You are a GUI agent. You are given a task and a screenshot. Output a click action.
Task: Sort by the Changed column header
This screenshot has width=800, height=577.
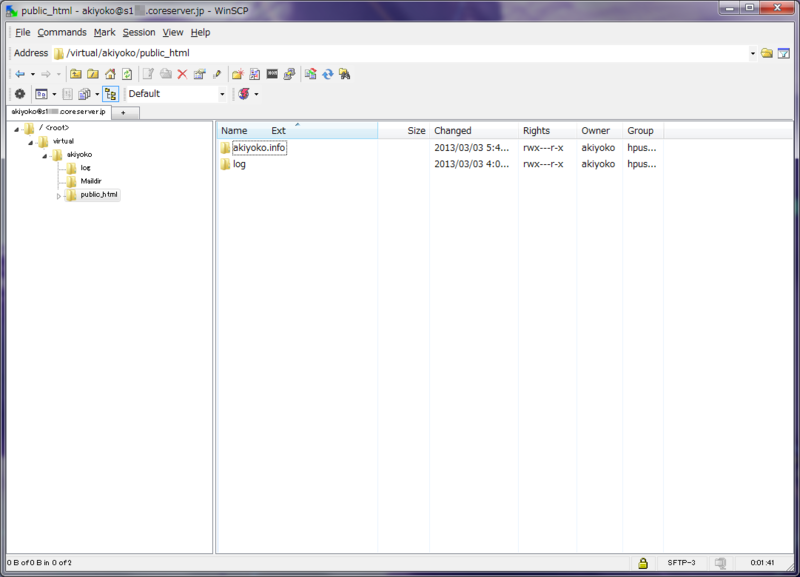pyautogui.click(x=473, y=131)
